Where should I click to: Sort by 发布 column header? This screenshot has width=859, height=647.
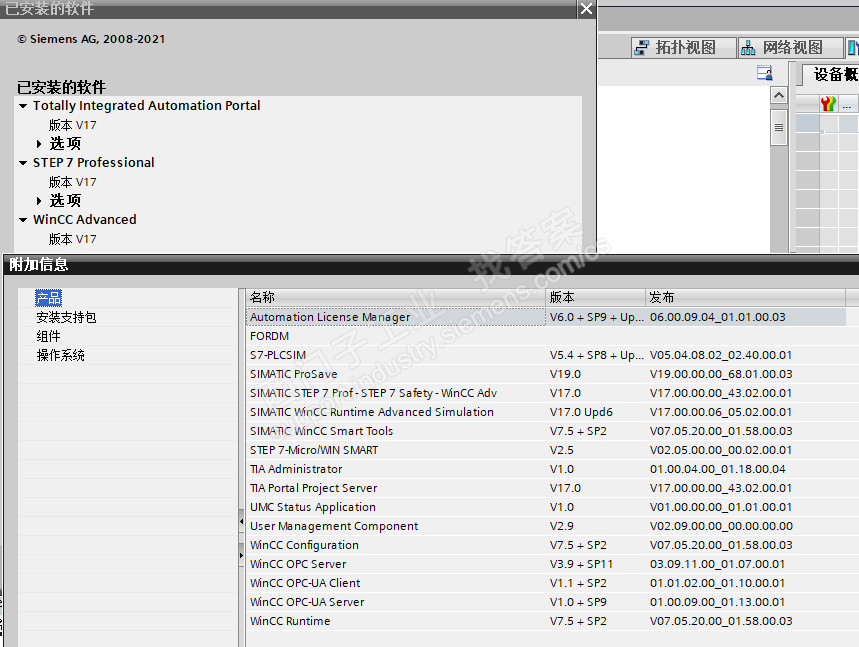[746, 297]
